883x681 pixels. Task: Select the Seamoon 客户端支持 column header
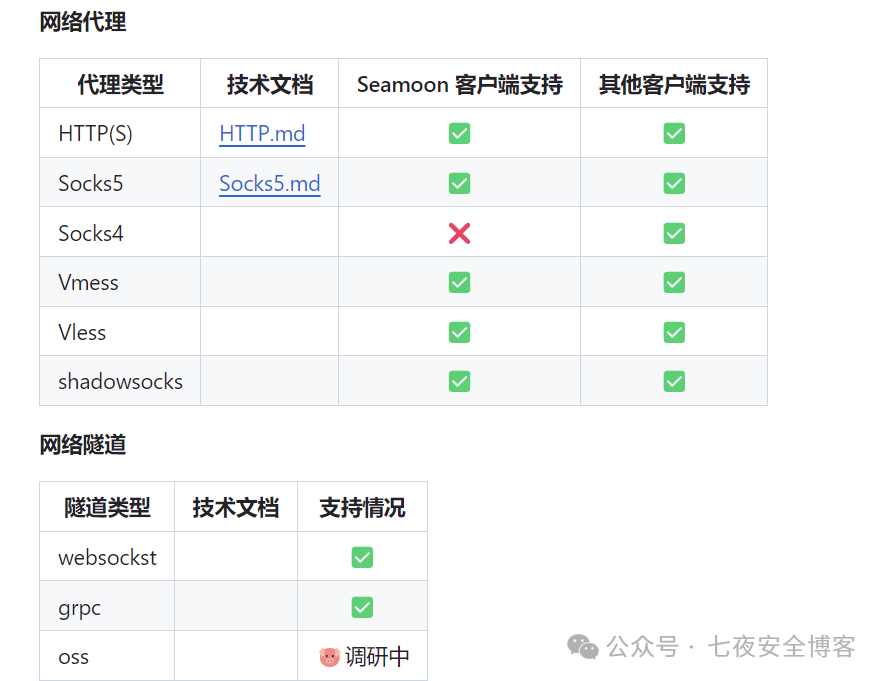coord(460,85)
